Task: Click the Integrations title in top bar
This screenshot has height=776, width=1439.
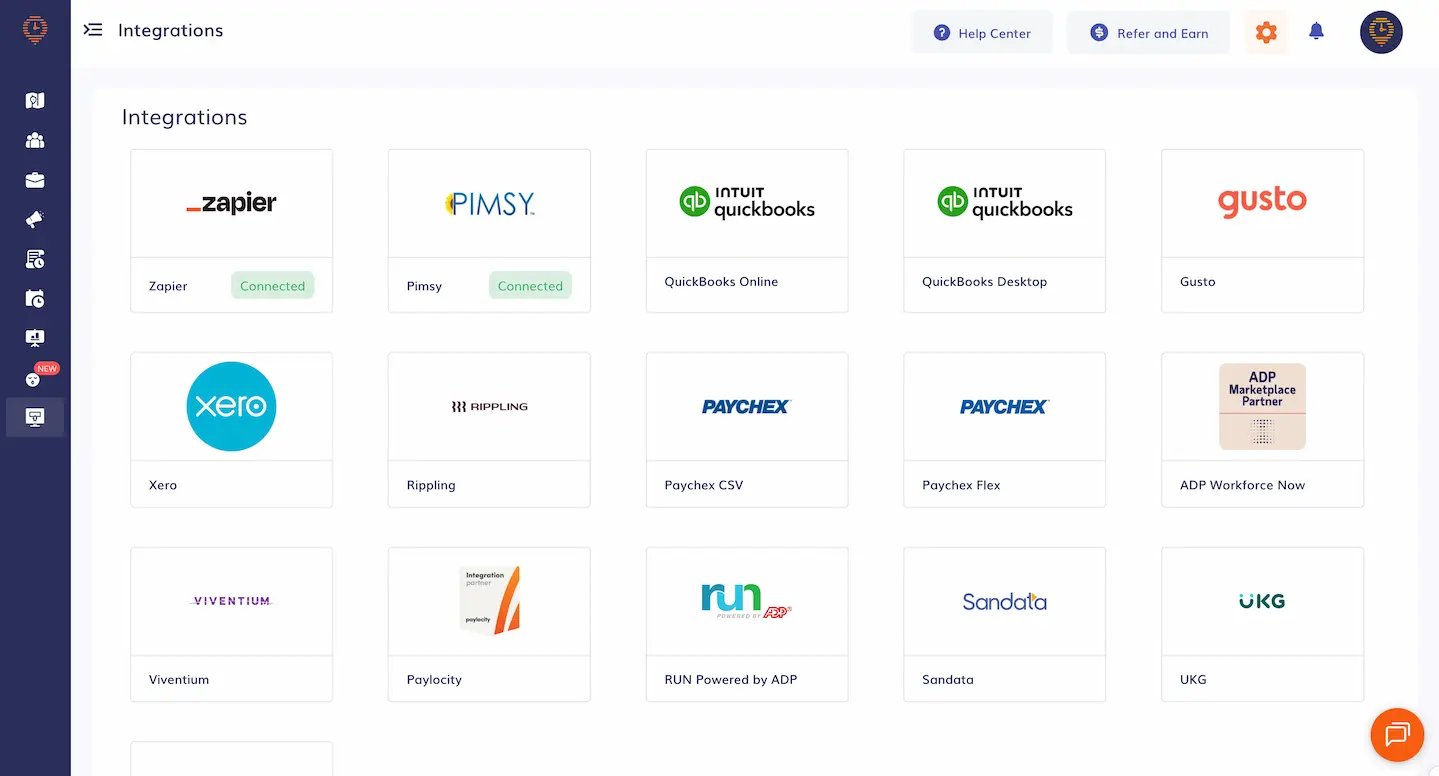Action: pyautogui.click(x=171, y=31)
